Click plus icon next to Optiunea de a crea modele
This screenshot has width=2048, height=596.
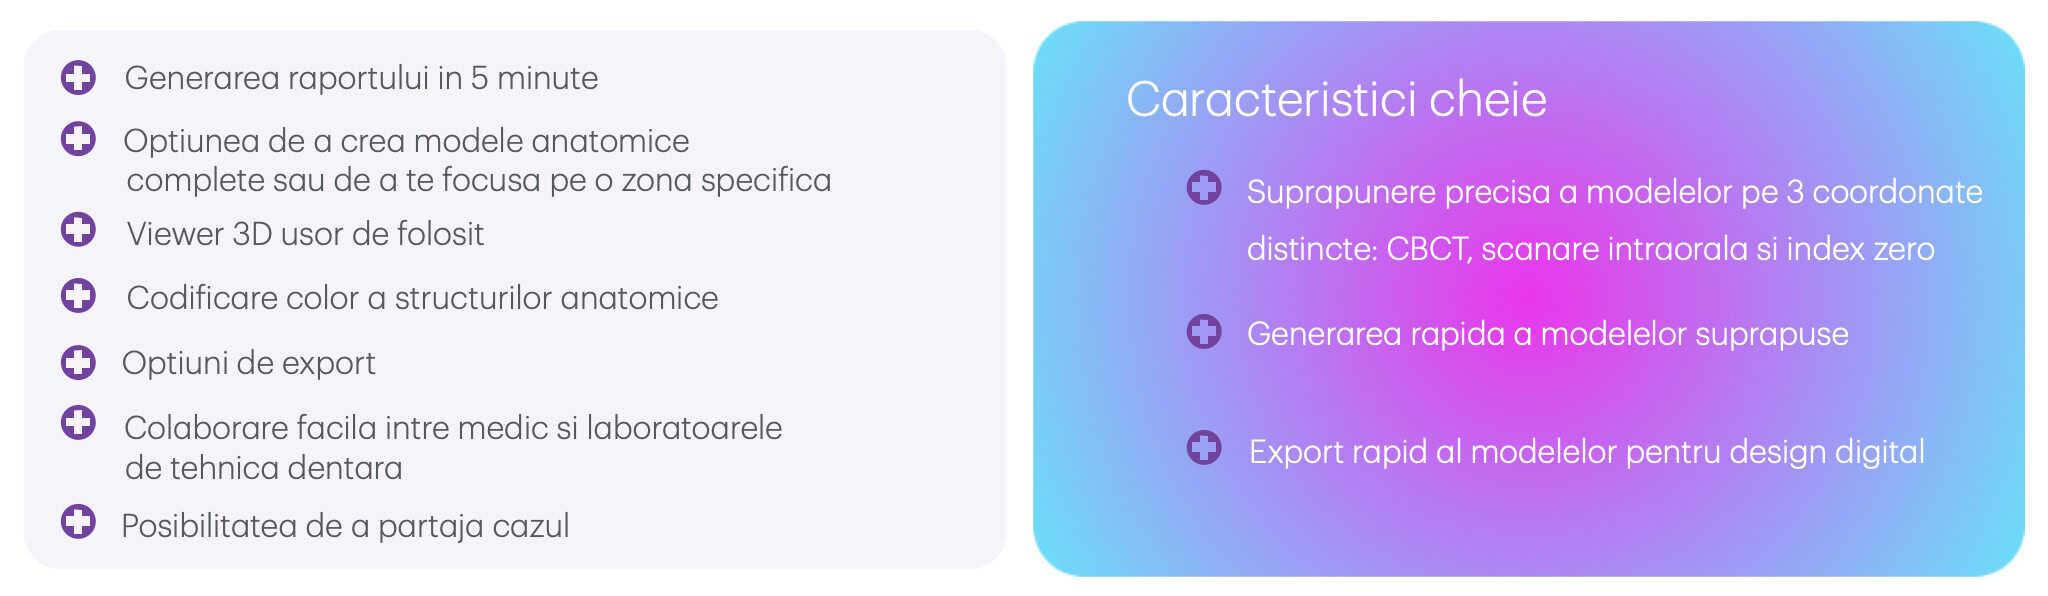[x=78, y=138]
